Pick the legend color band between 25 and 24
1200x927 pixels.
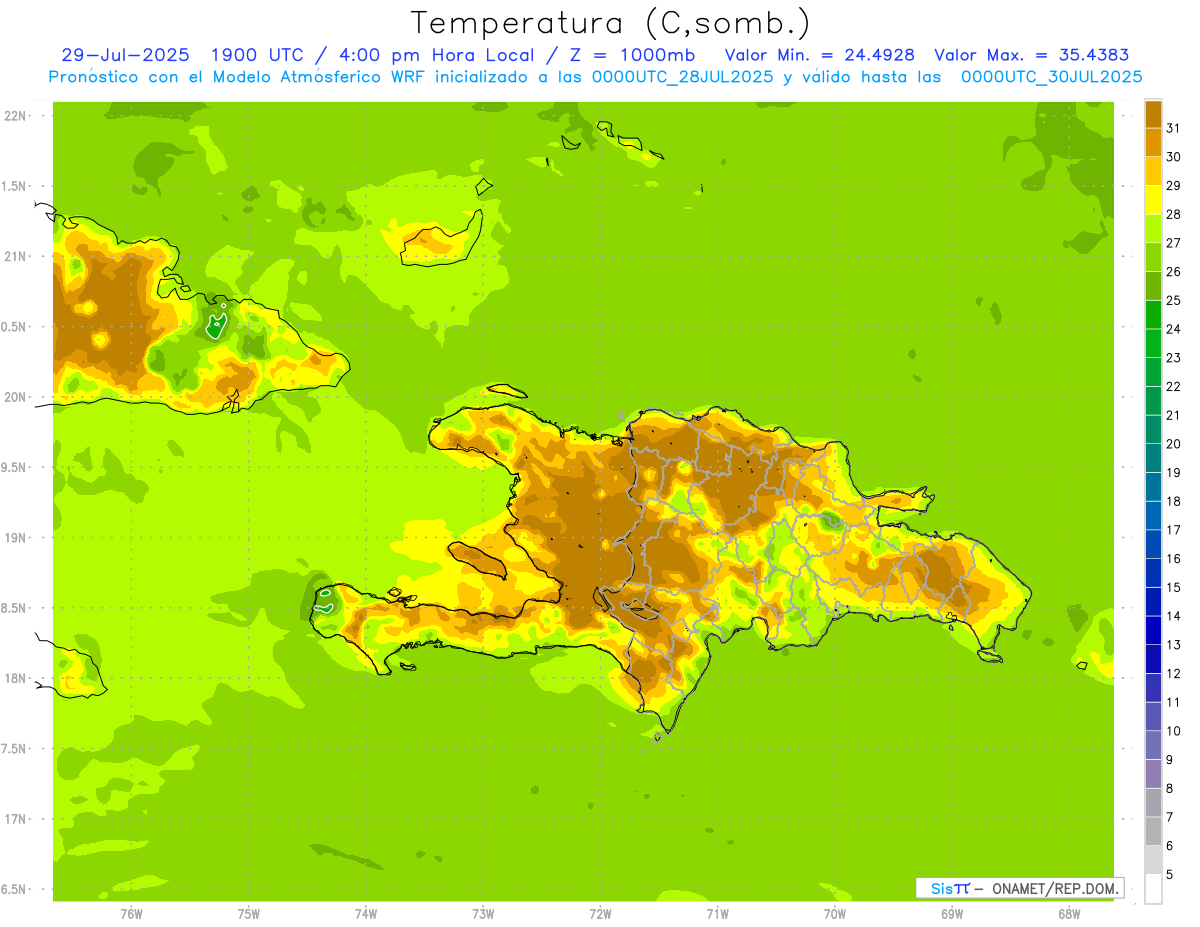click(x=1153, y=314)
